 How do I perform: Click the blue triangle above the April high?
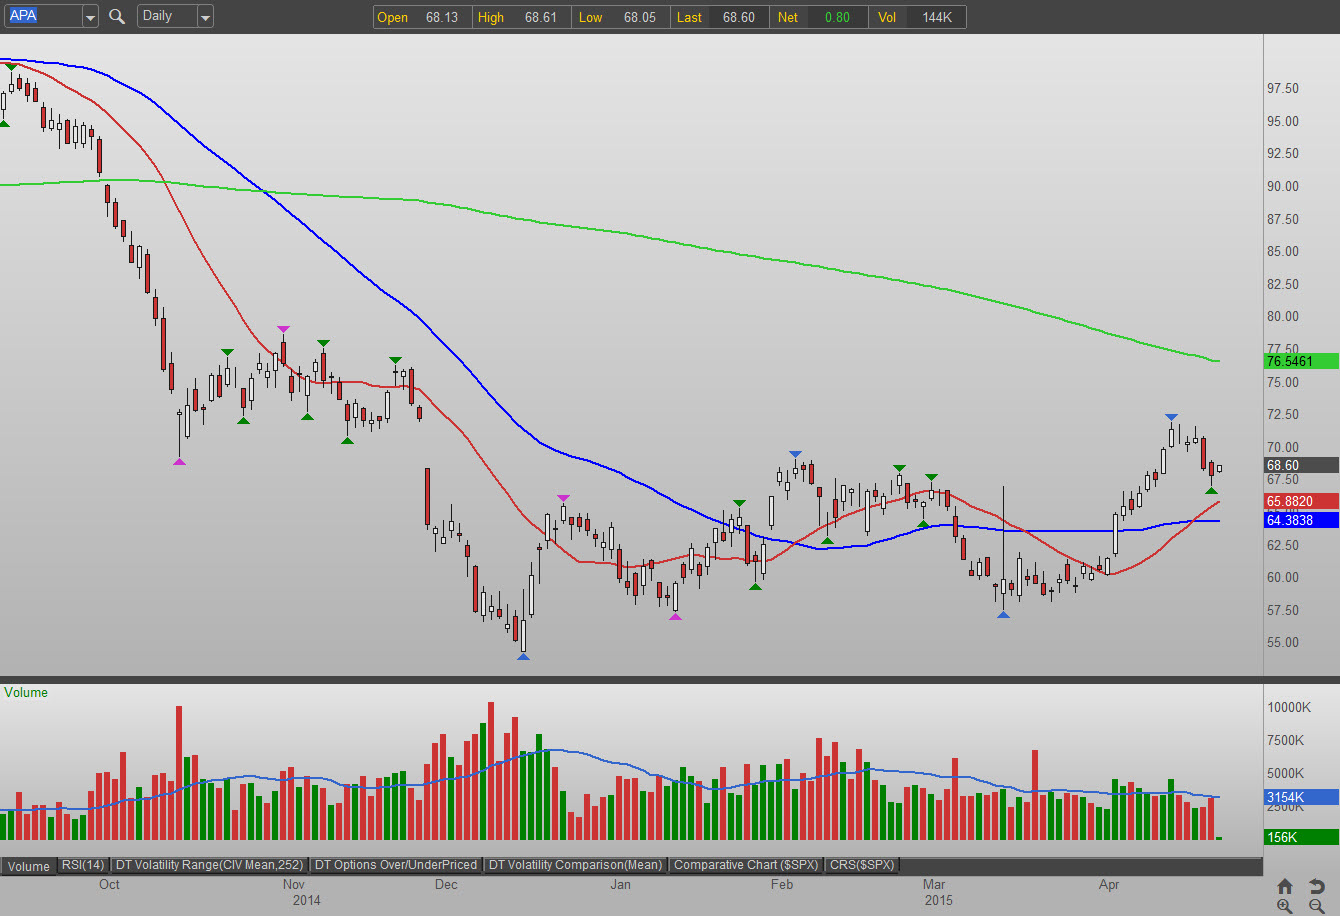pos(1171,417)
